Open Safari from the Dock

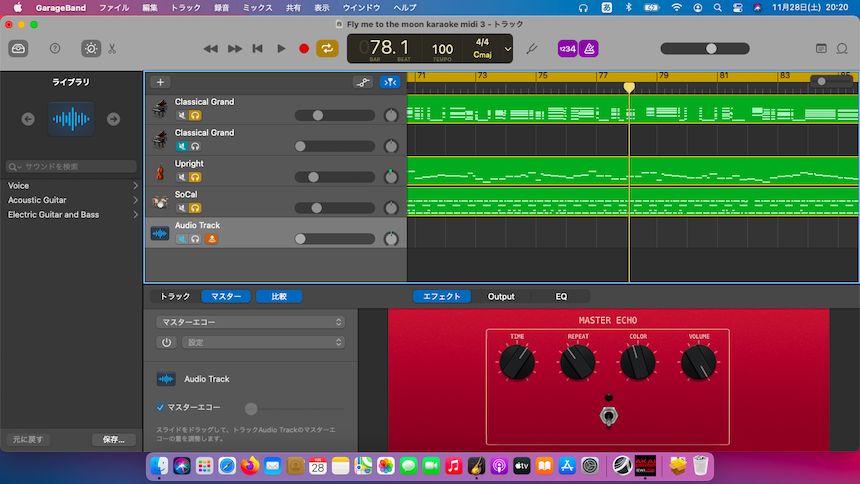[227, 466]
